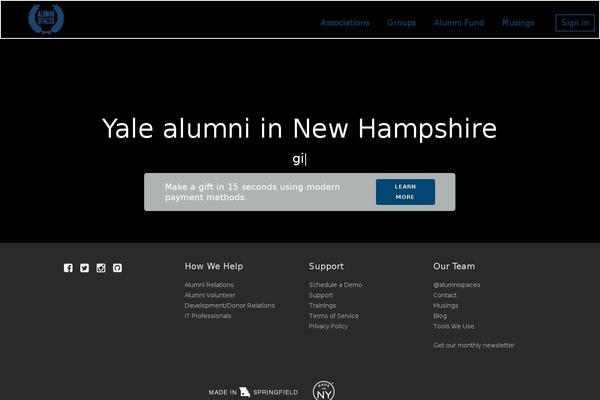Open the GitHub social icon
Screen dimensions: 600x400
tap(117, 268)
